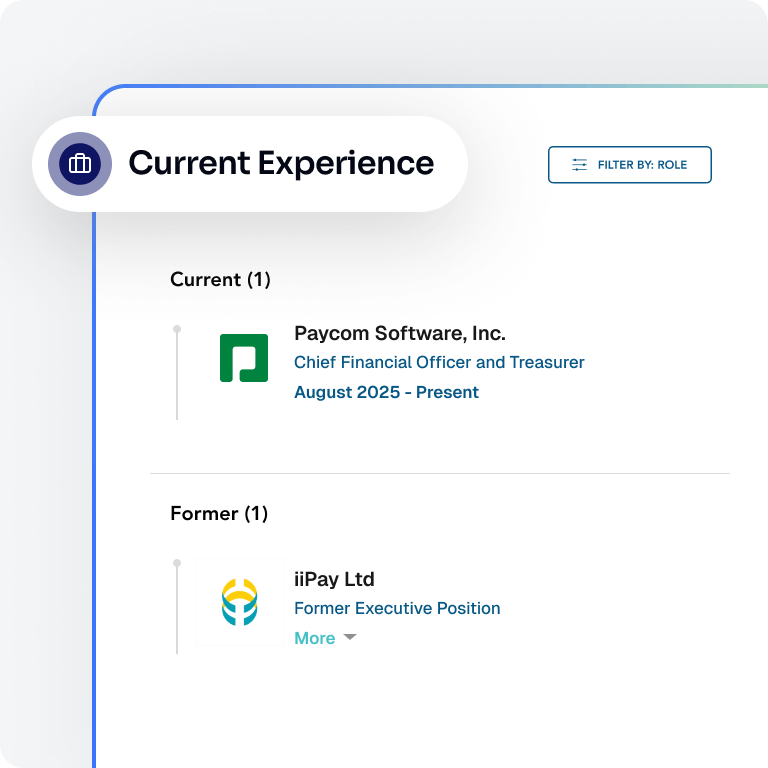Click the filter sliders icon
Image resolution: width=768 pixels, height=768 pixels.
tap(579, 165)
